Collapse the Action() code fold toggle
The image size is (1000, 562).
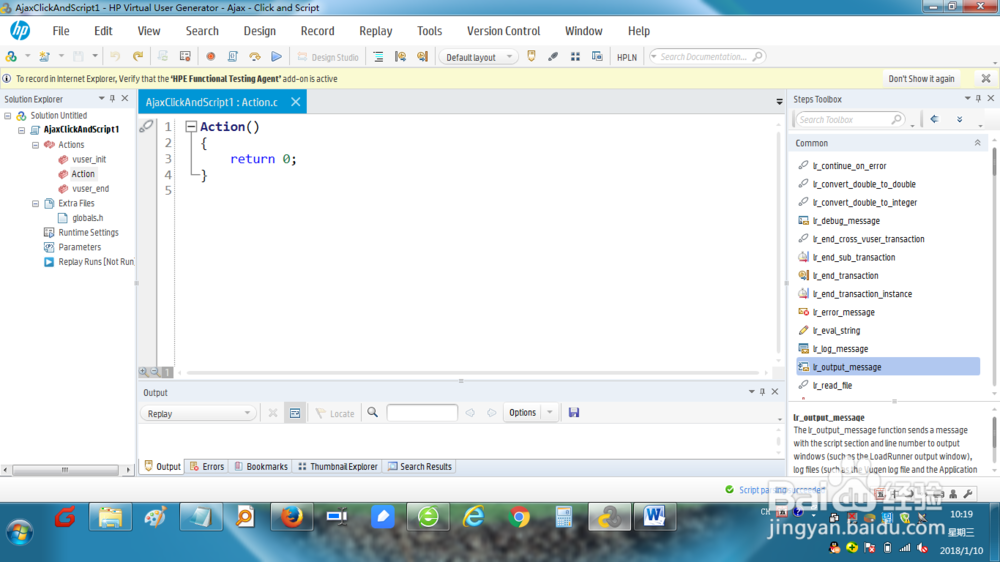pyautogui.click(x=191, y=127)
